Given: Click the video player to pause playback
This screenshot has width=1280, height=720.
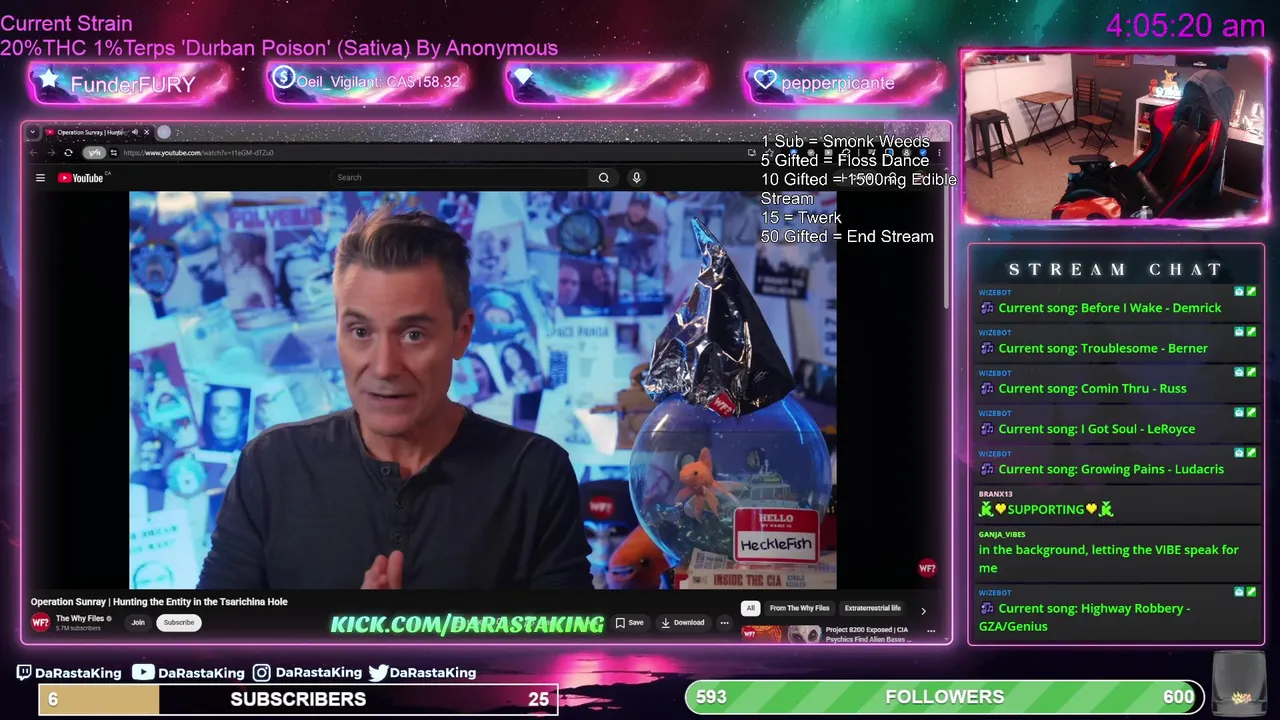Looking at the screenshot, I should tap(483, 390).
